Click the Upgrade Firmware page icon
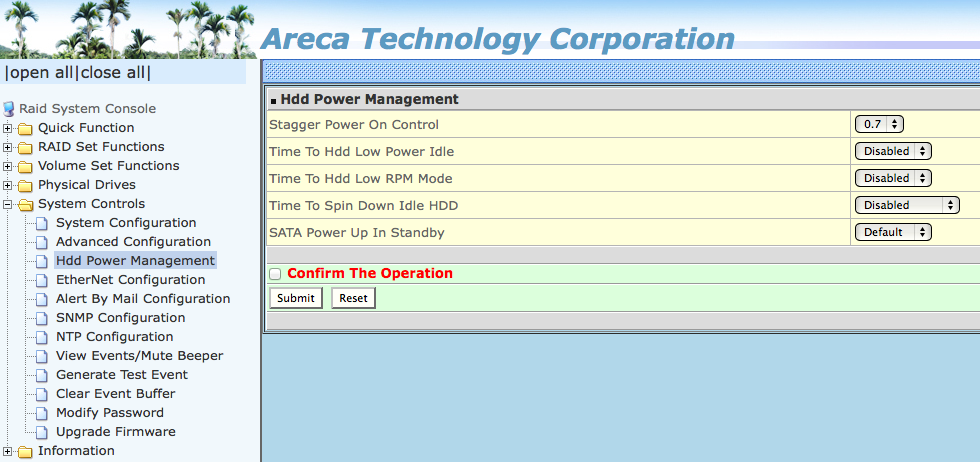This screenshot has height=462, width=980. coord(42,432)
